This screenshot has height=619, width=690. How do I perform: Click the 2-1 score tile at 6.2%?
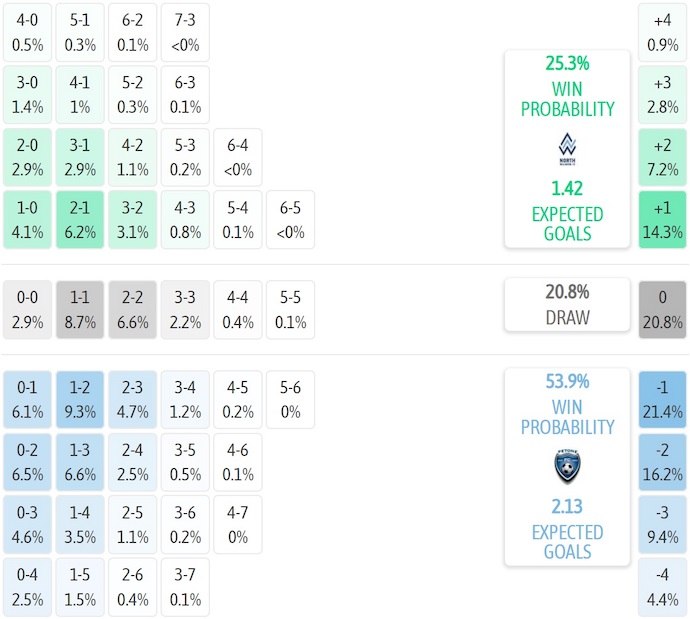(80, 219)
